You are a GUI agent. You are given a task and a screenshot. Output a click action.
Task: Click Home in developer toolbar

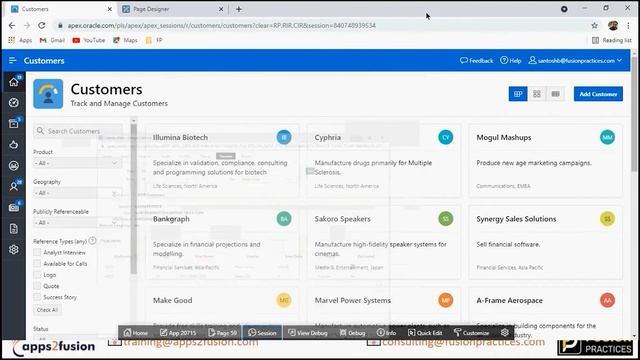pos(136,333)
